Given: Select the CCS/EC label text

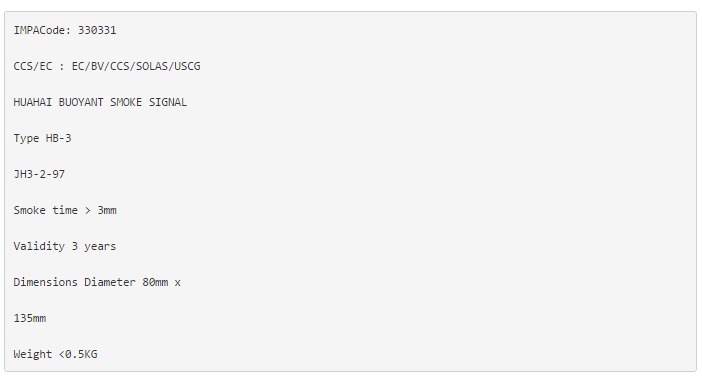Looking at the screenshot, I should [33, 66].
